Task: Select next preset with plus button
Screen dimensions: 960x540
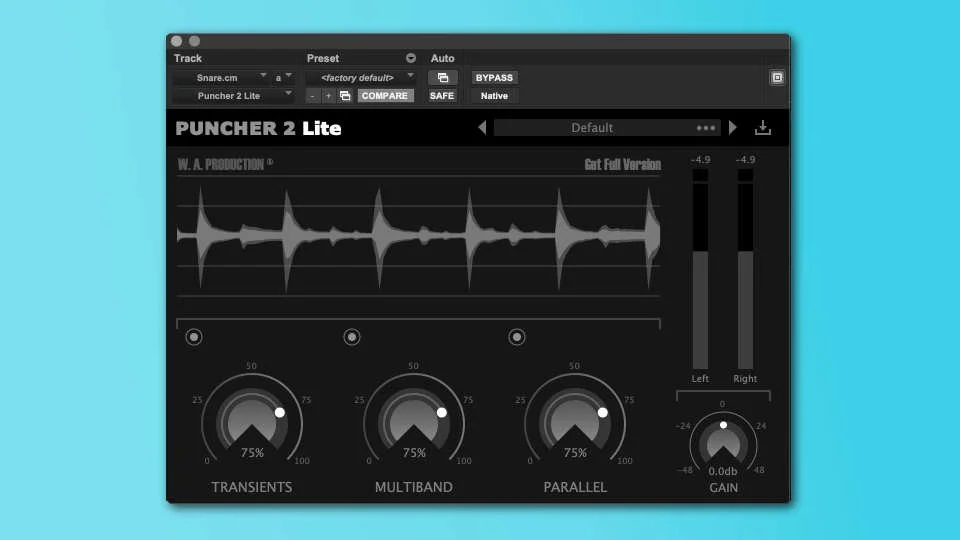Action: tap(328, 96)
